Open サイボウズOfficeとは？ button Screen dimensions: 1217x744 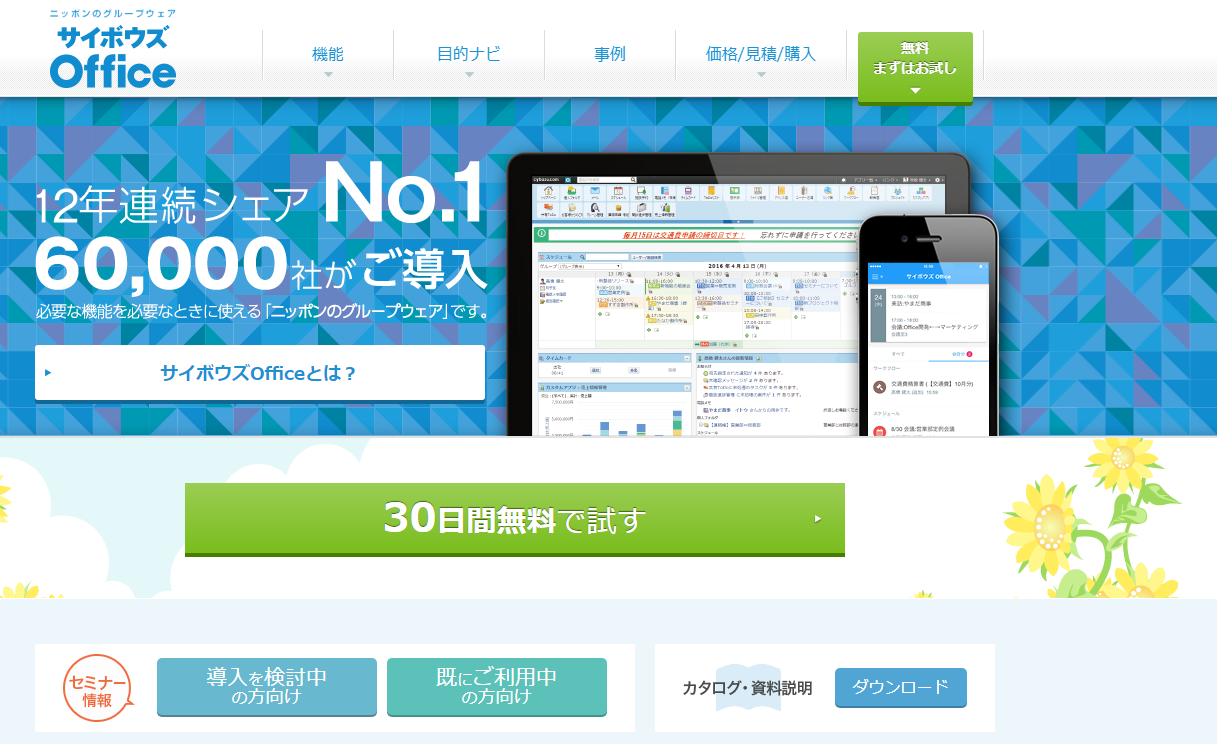(x=260, y=373)
